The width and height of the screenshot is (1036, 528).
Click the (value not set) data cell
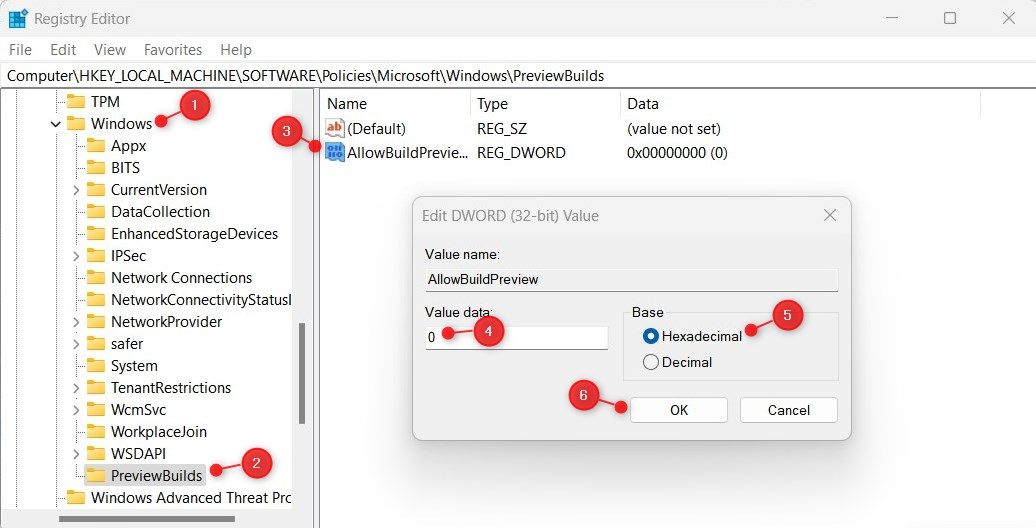(674, 128)
